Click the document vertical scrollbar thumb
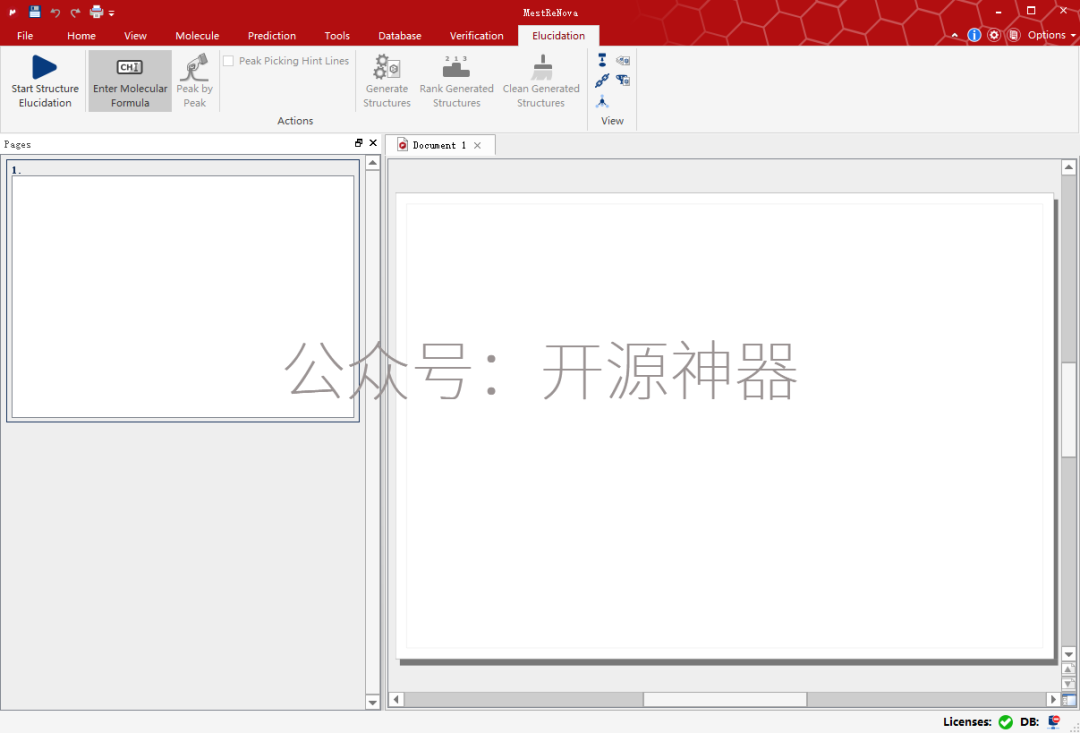 click(x=1068, y=409)
